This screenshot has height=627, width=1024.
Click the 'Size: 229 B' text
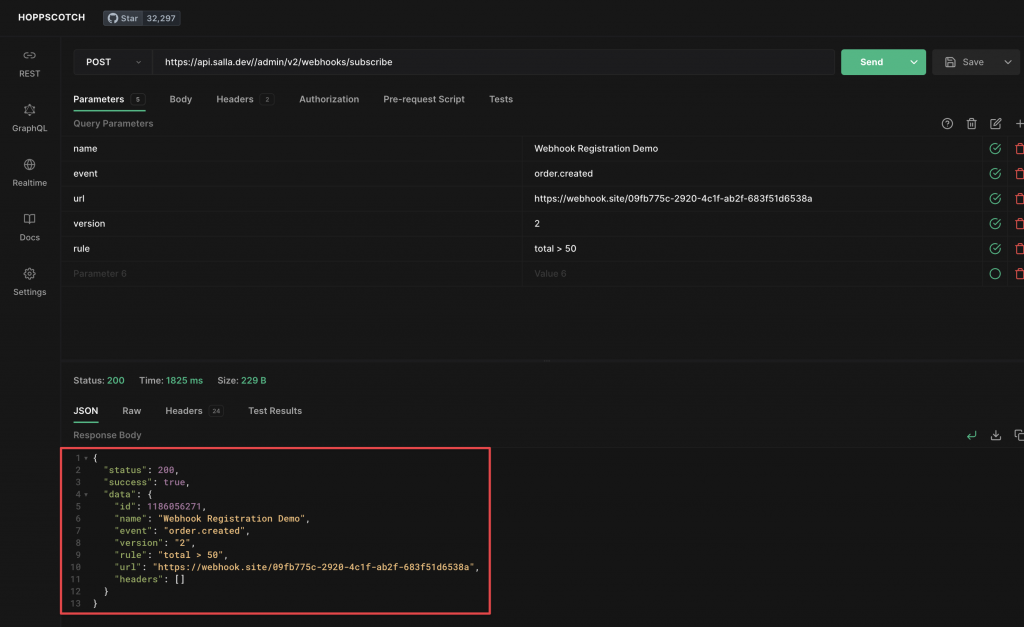[x=242, y=380]
